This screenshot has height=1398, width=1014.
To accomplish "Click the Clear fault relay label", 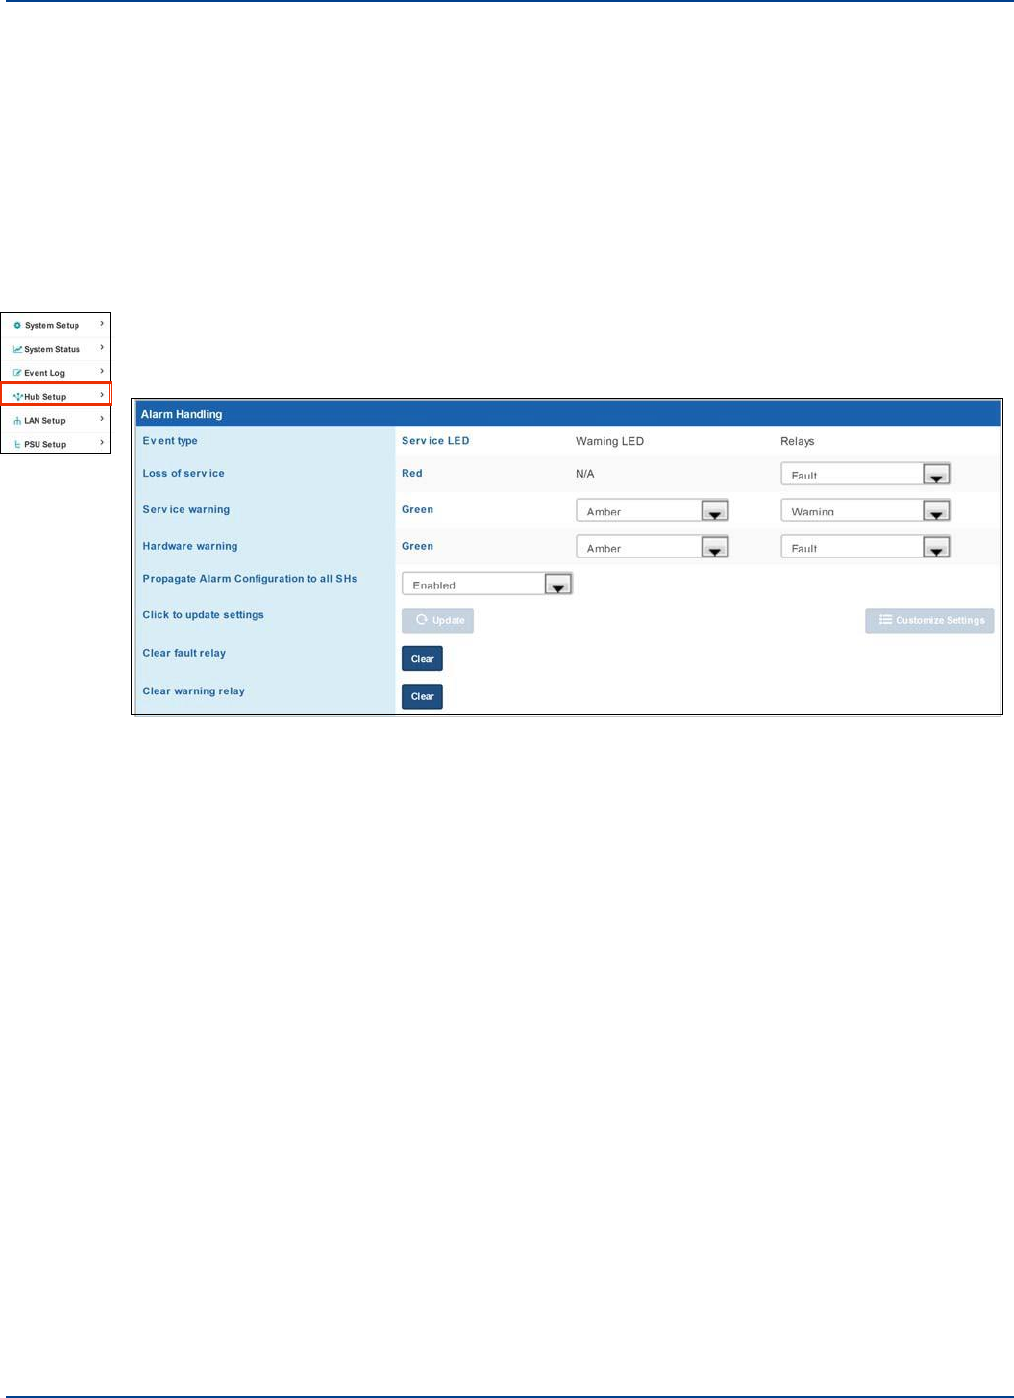I will [x=184, y=653].
